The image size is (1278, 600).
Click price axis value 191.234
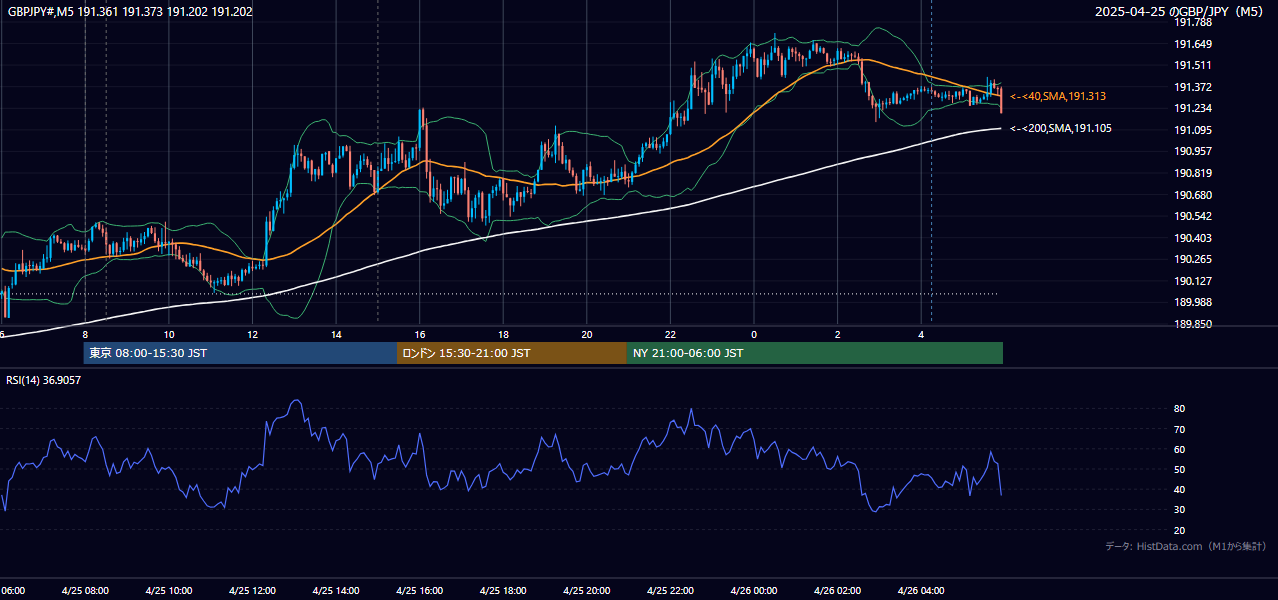[1193, 108]
